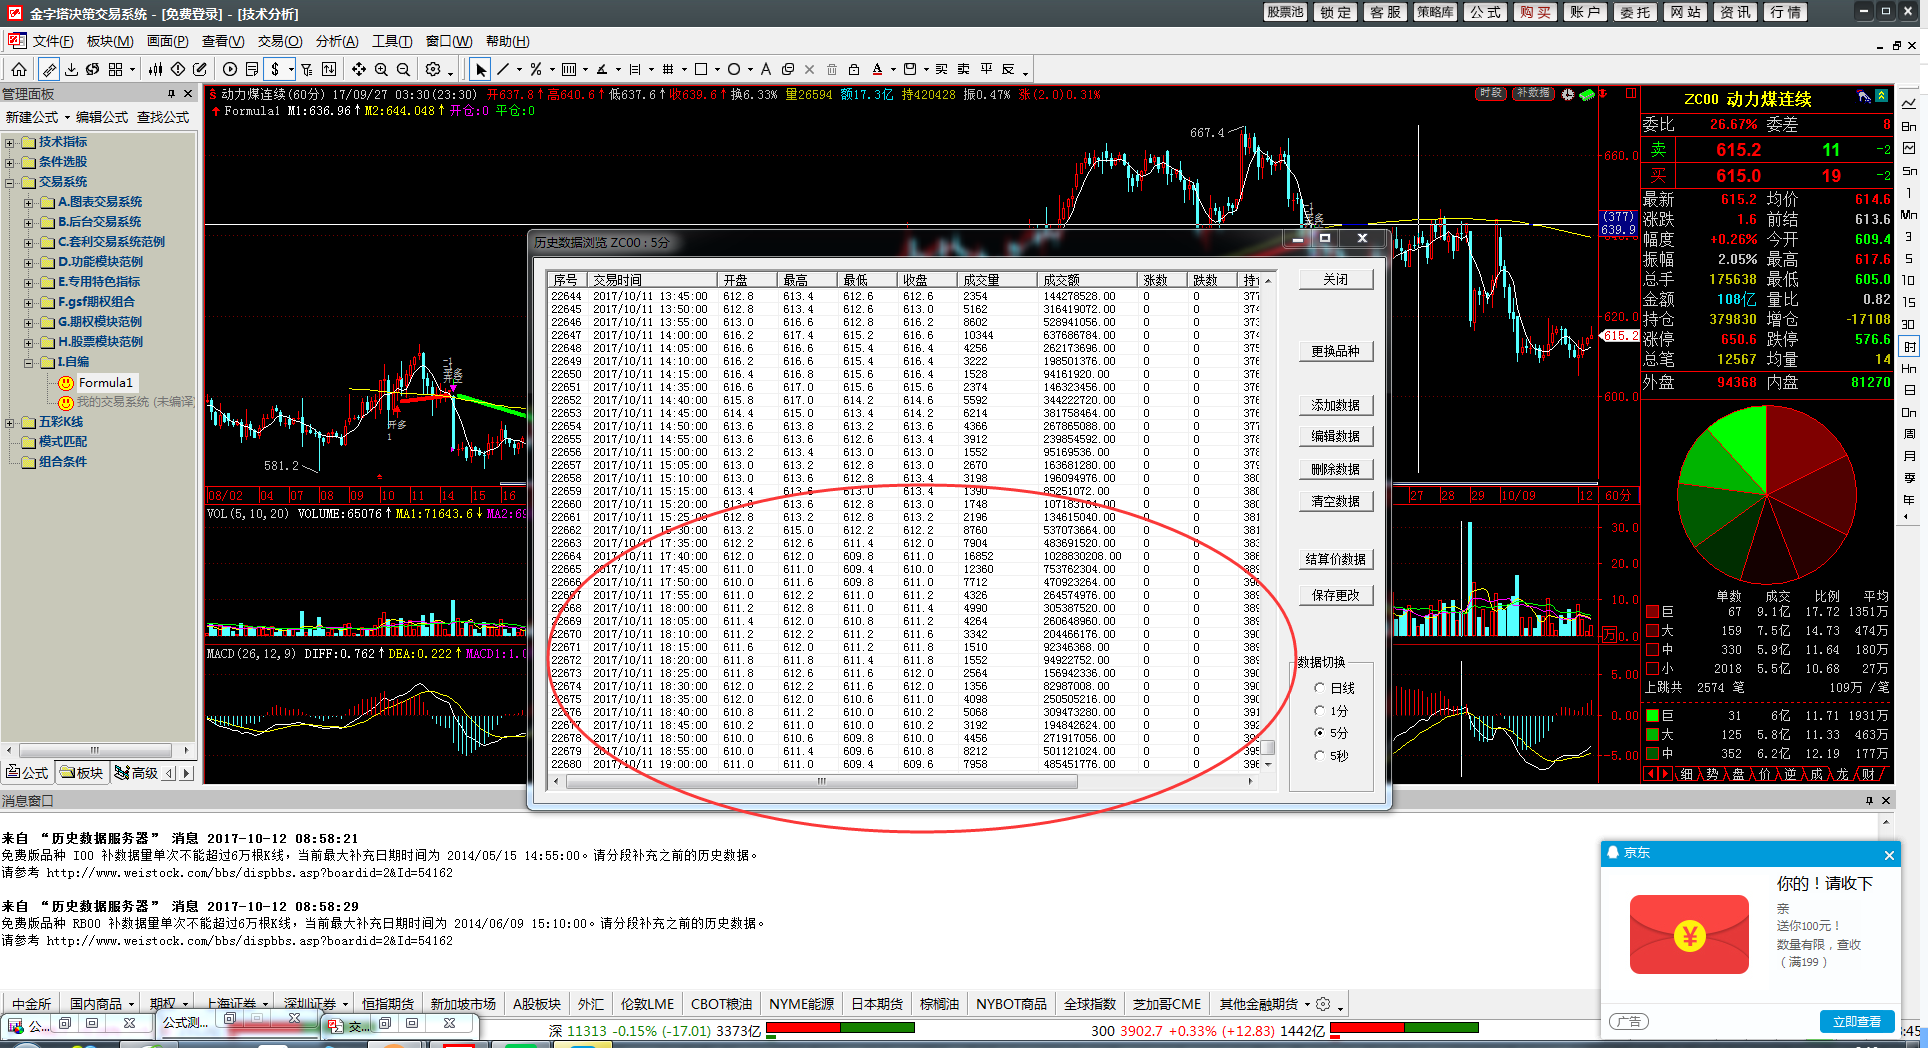The width and height of the screenshot is (1928, 1048).
Task: Select the 日线 data radio button
Action: 1320,688
